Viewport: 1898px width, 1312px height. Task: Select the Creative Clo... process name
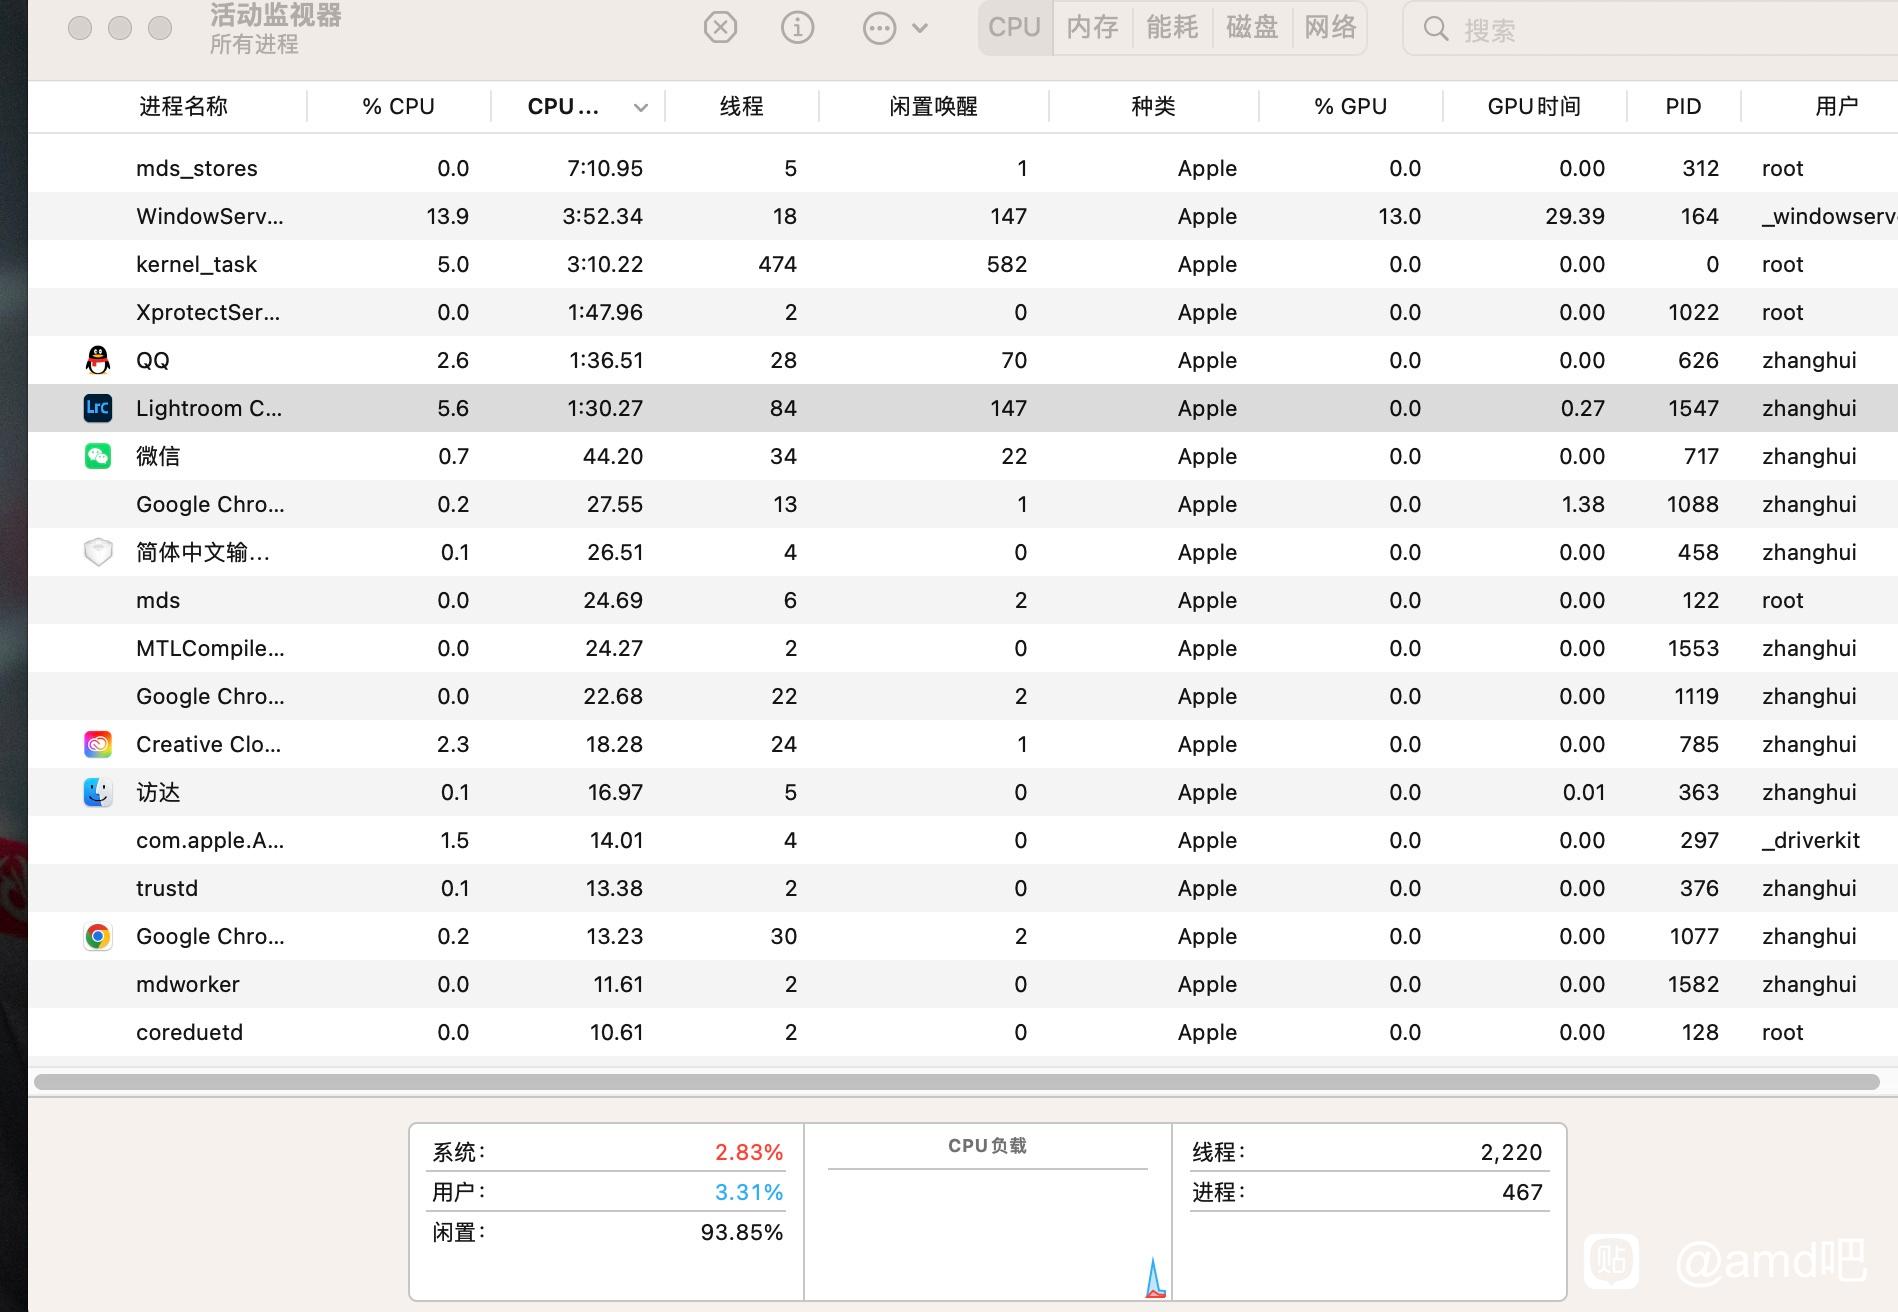point(208,744)
